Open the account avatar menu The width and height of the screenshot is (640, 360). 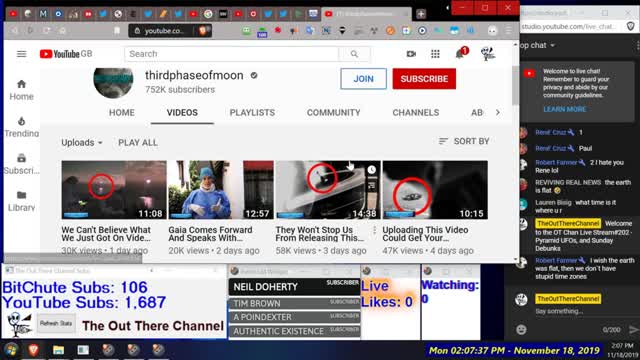coord(488,53)
